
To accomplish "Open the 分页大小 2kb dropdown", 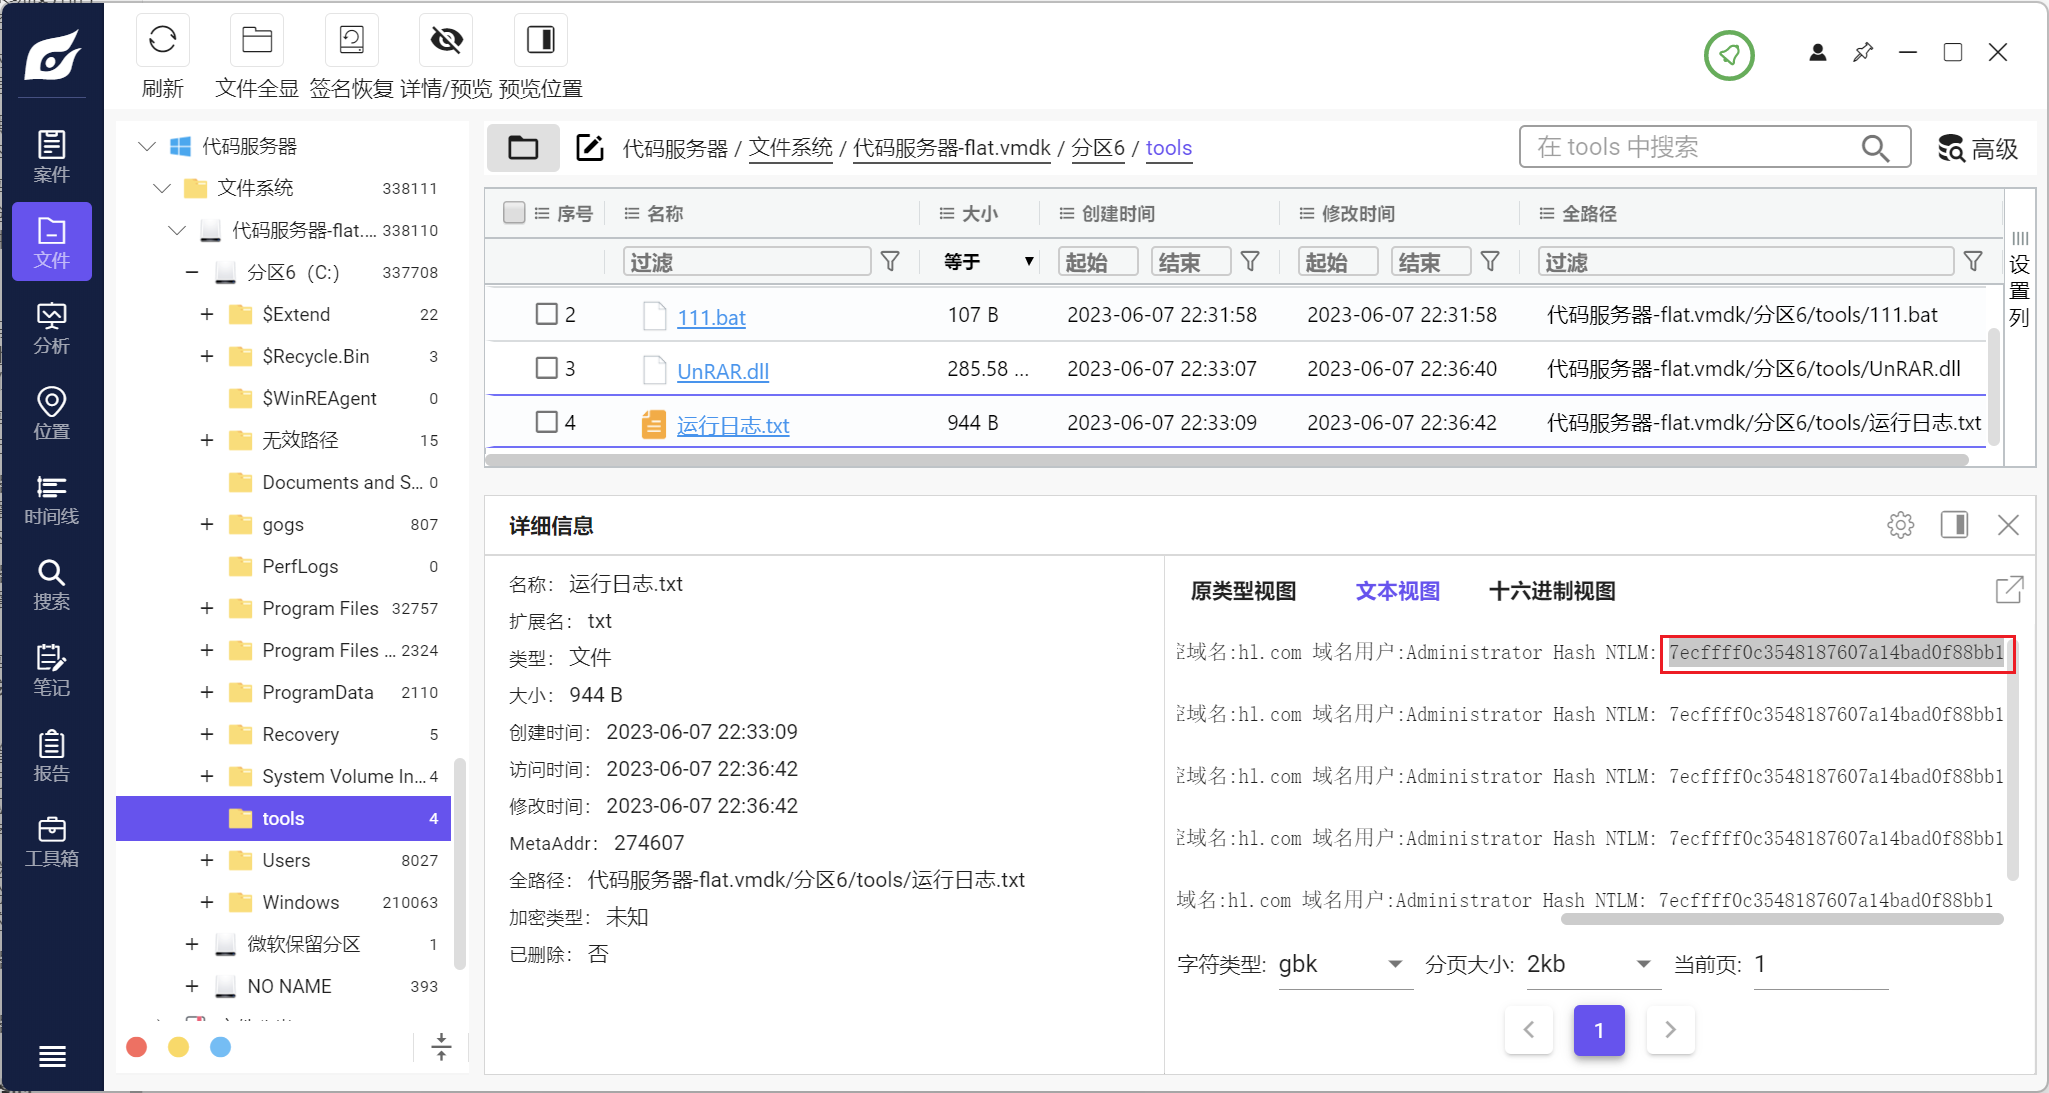I will coord(1592,964).
